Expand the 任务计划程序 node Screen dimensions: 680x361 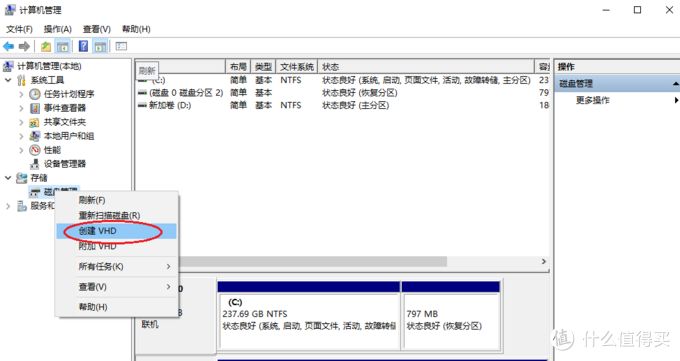(x=21, y=94)
